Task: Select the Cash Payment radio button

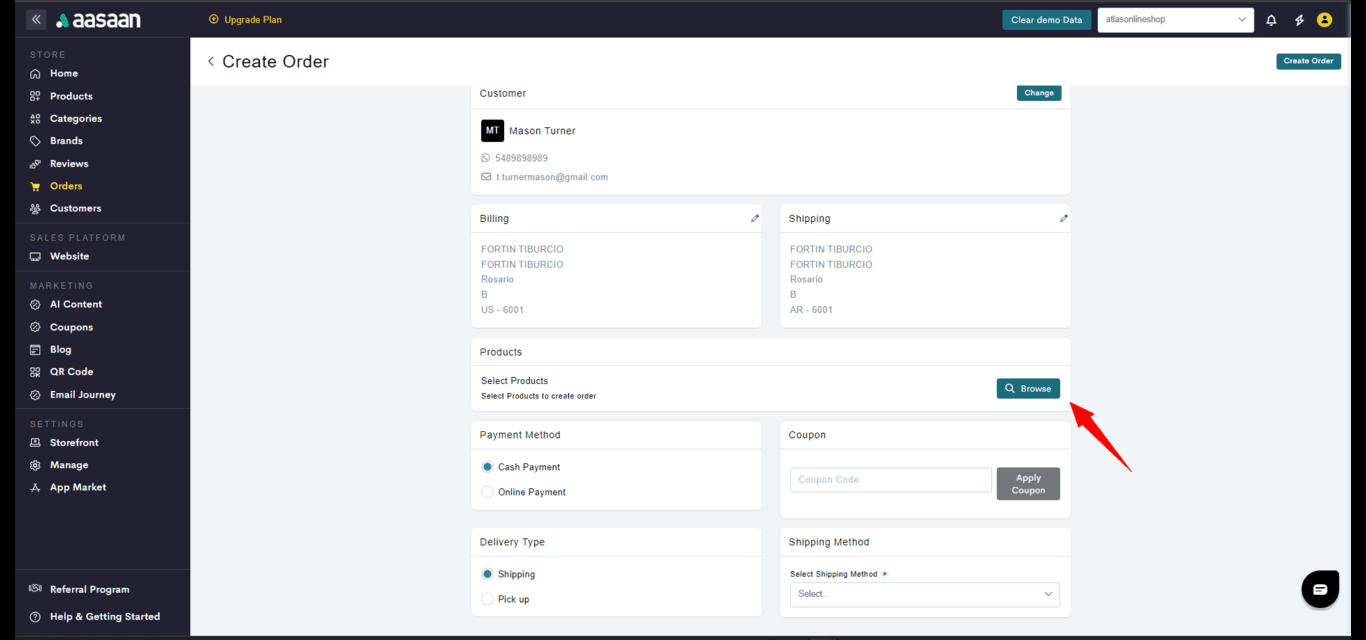Action: pos(488,467)
